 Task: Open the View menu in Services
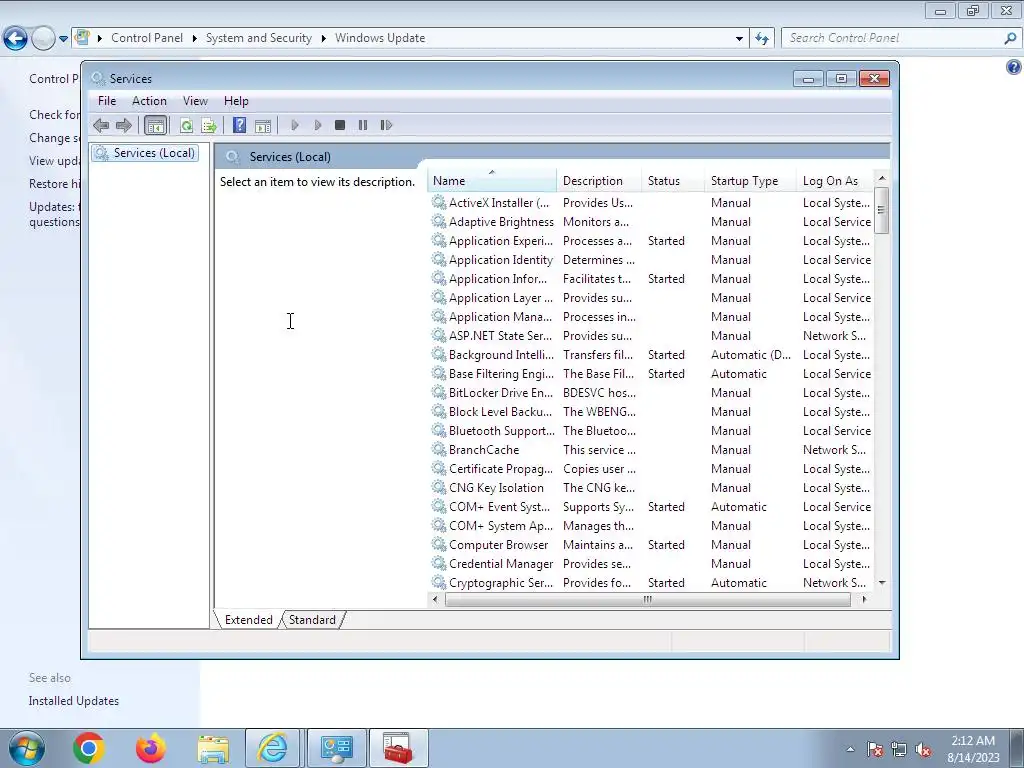195,101
